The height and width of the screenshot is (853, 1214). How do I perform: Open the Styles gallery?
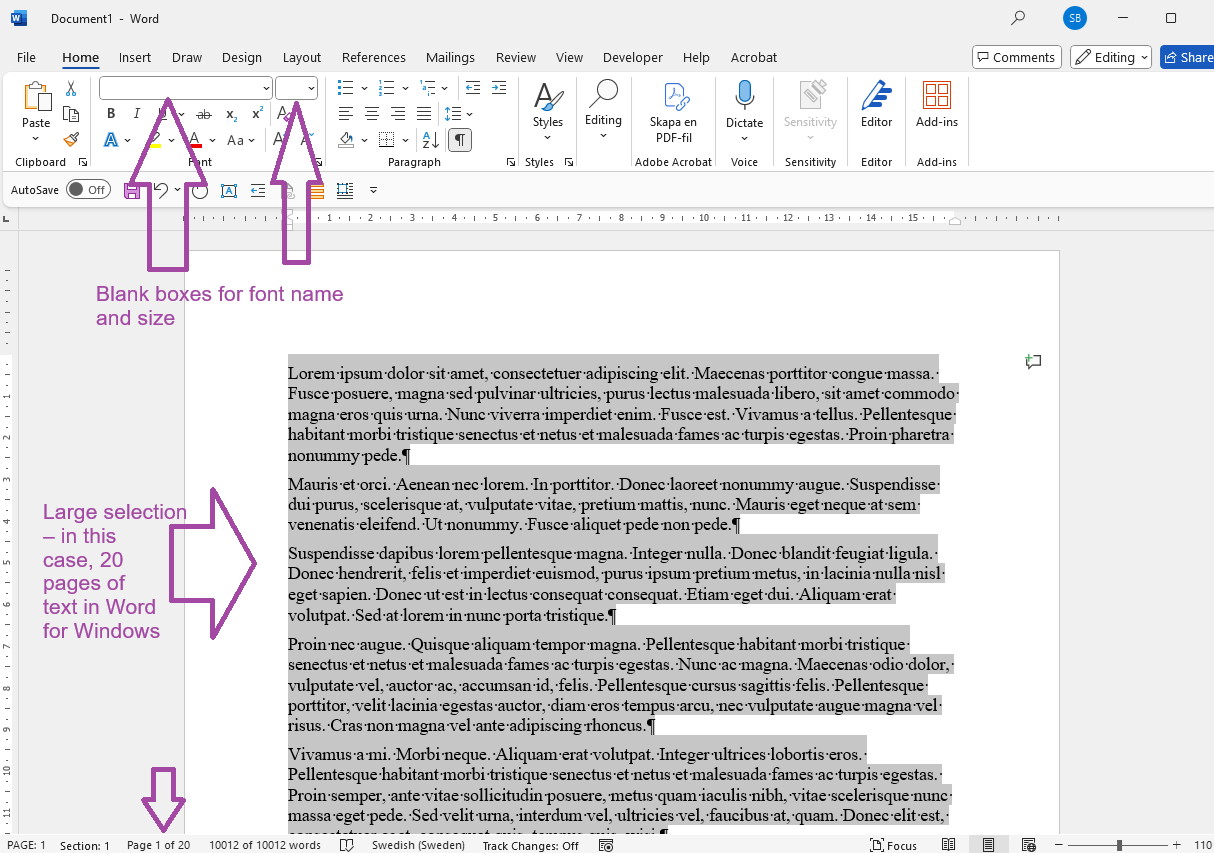click(x=548, y=110)
